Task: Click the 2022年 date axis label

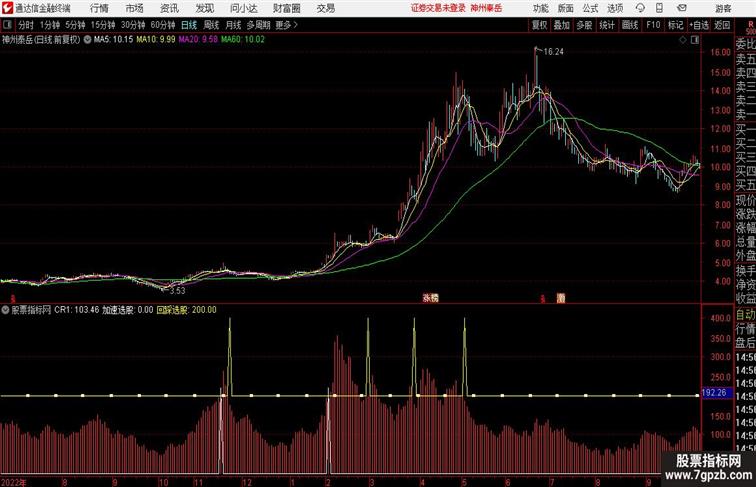Action: [x=14, y=482]
